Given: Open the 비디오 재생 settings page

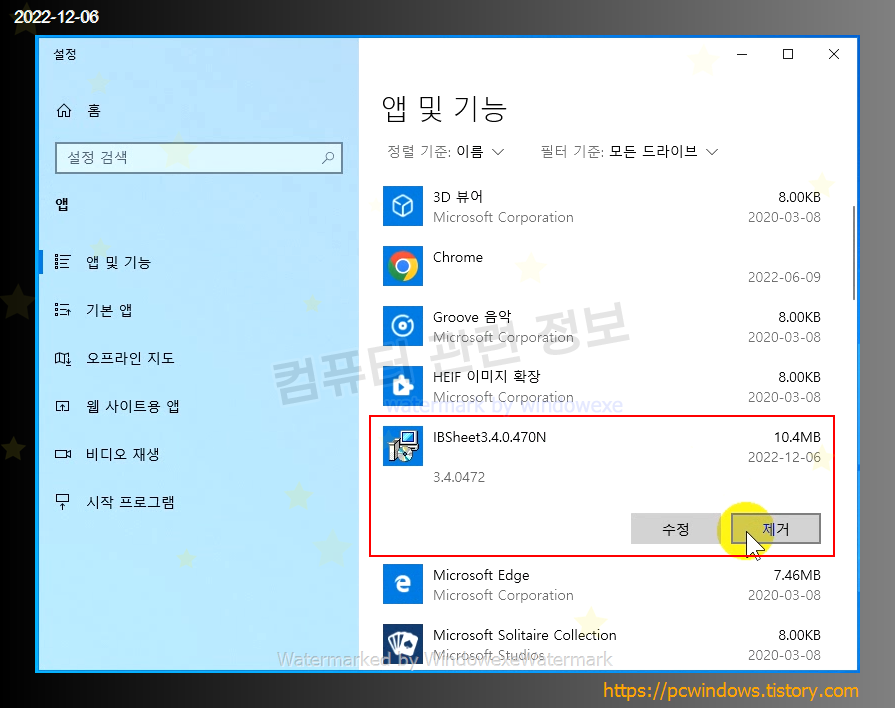Looking at the screenshot, I should point(122,454).
